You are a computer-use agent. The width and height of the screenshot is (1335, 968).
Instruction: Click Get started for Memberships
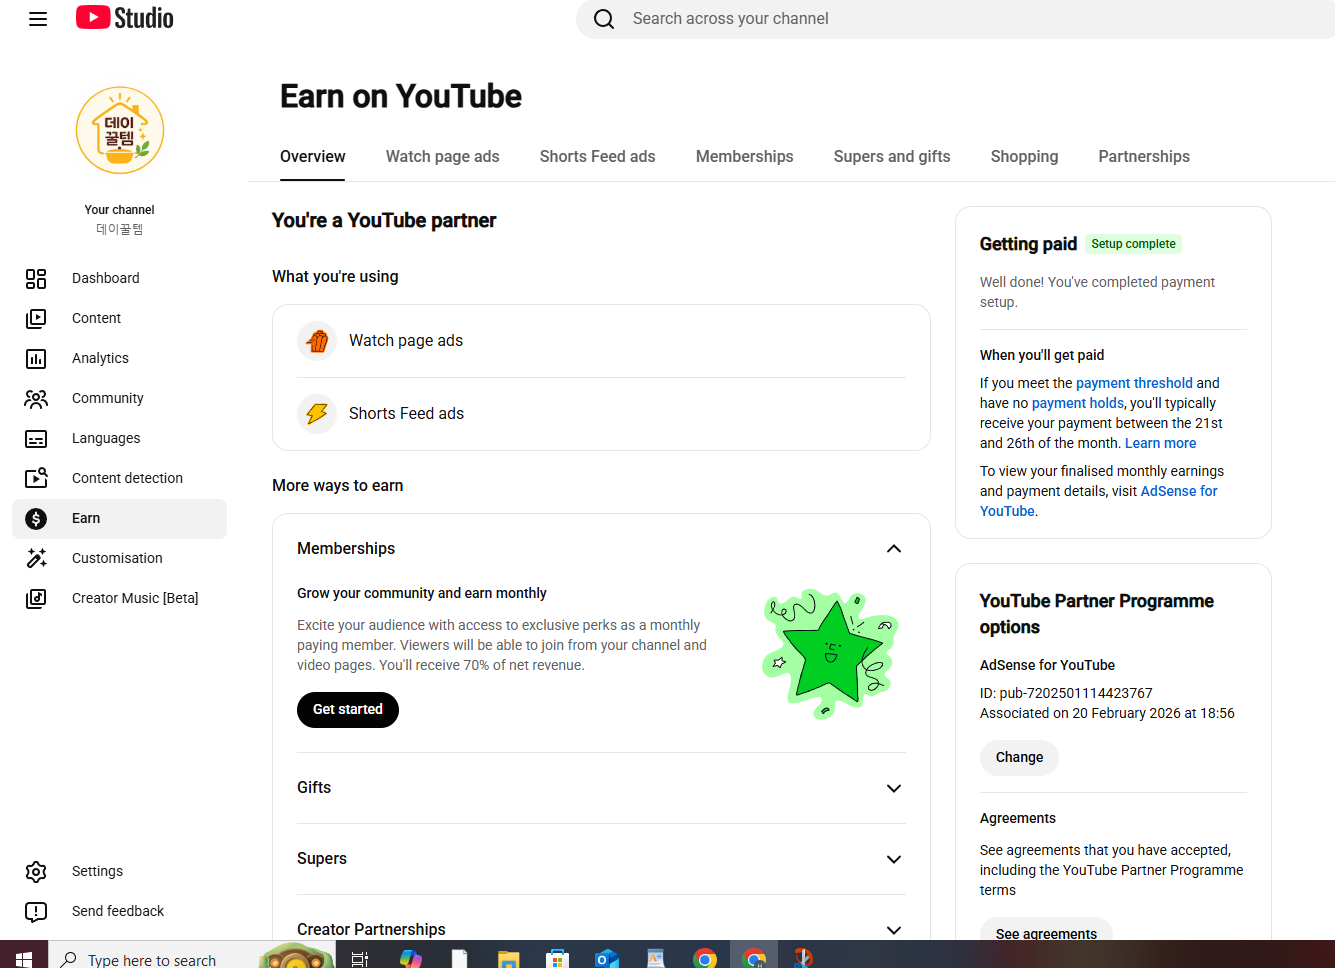click(x=348, y=710)
